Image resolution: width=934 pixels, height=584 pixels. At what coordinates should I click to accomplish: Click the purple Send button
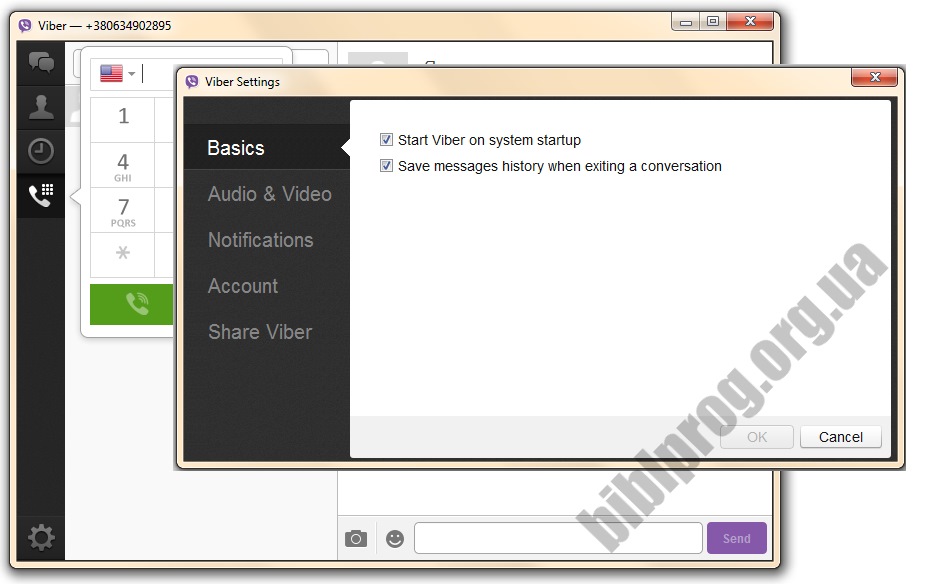pyautogui.click(x=737, y=538)
